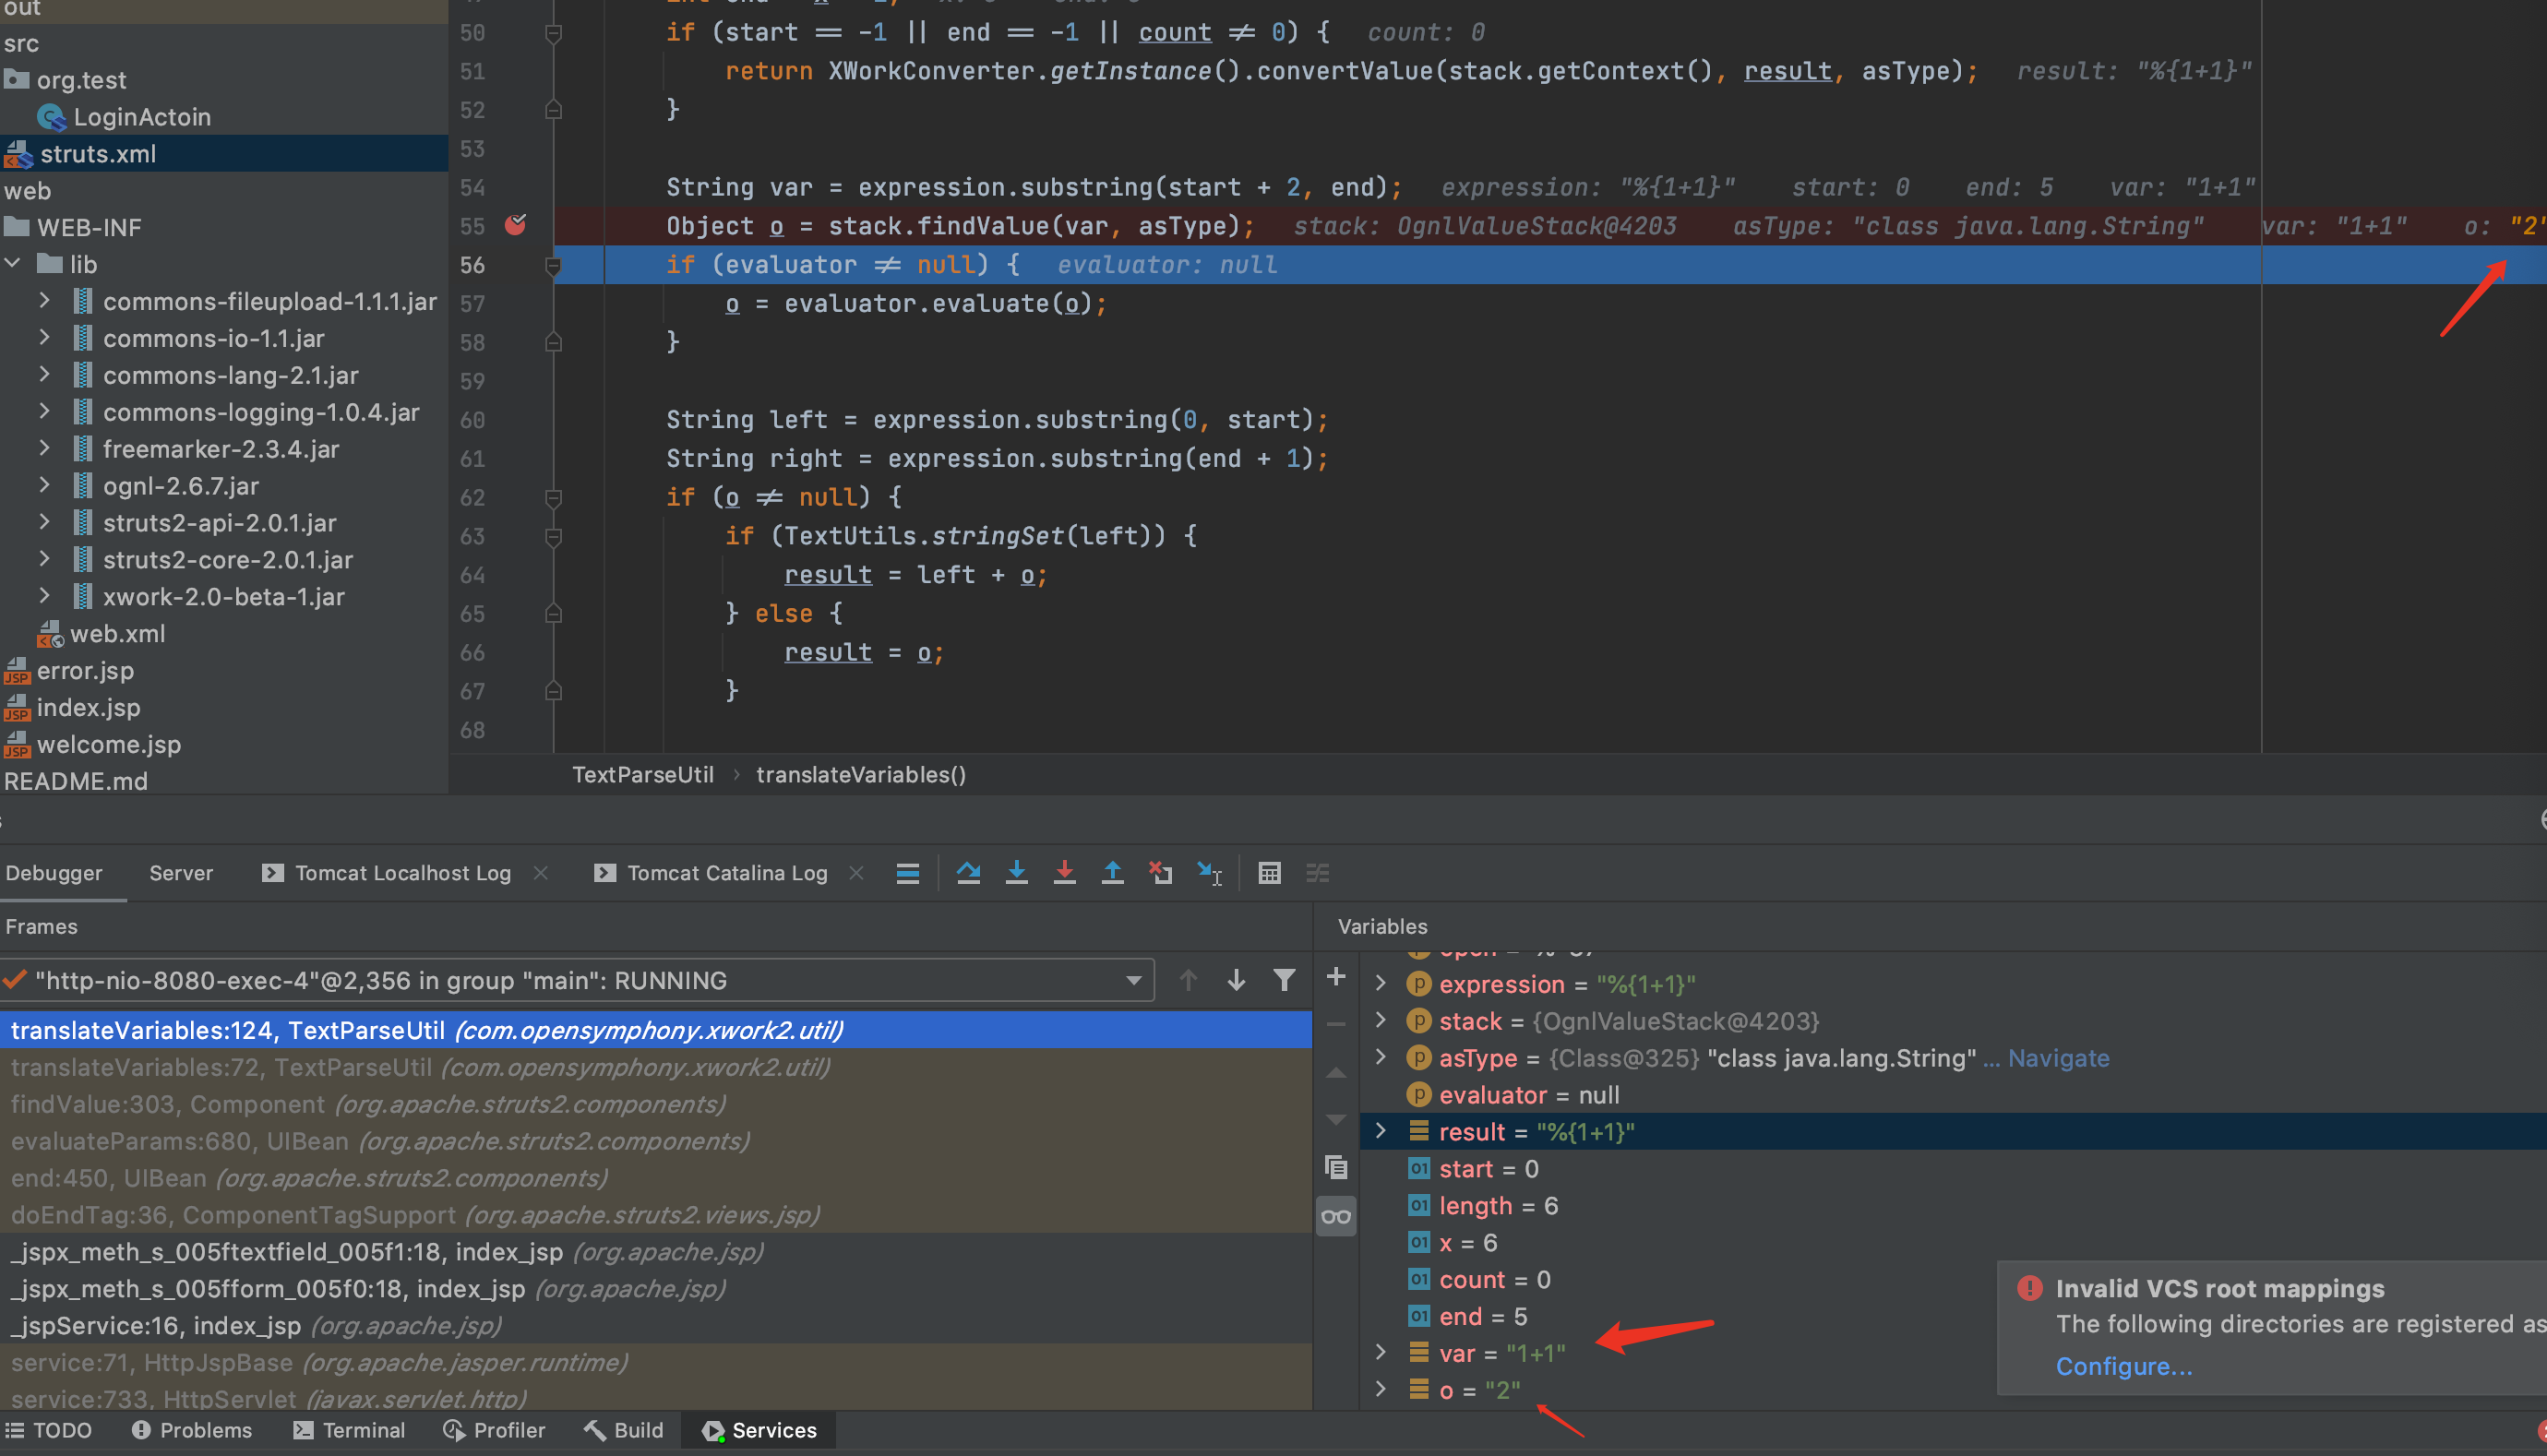Click Force Step Into red arrow icon

[1064, 872]
